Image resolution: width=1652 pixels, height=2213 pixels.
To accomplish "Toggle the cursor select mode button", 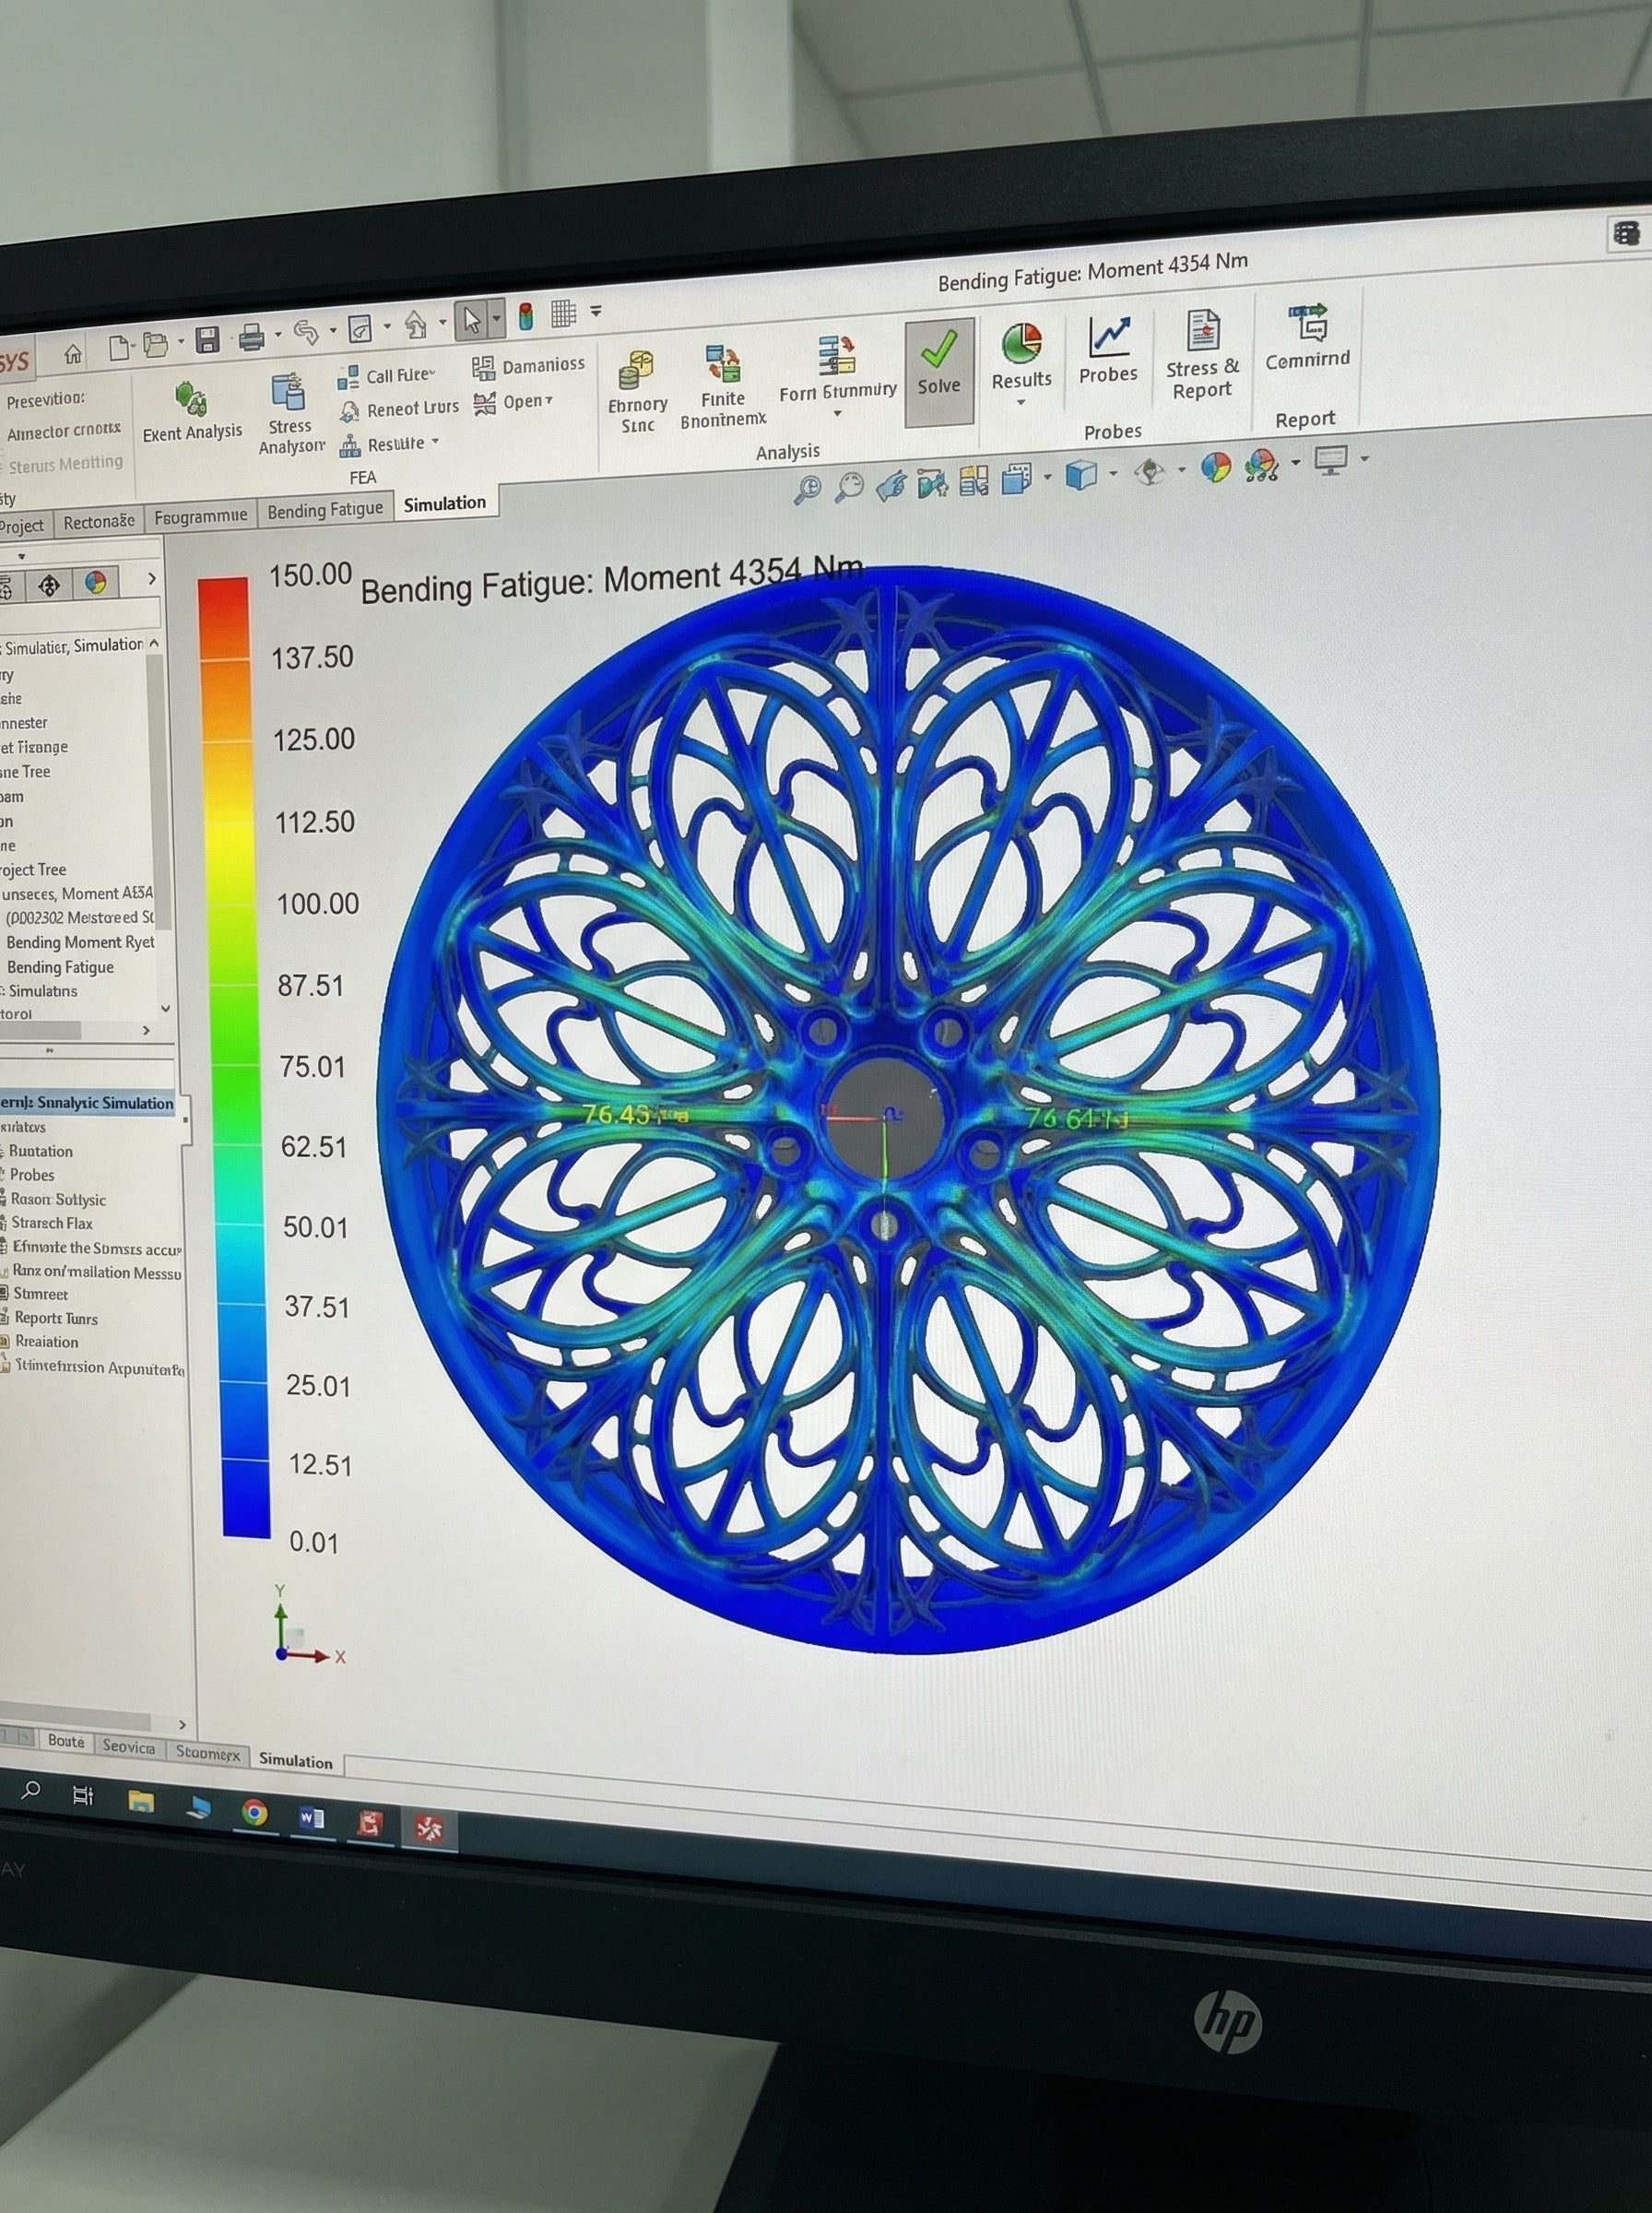I will point(470,321).
